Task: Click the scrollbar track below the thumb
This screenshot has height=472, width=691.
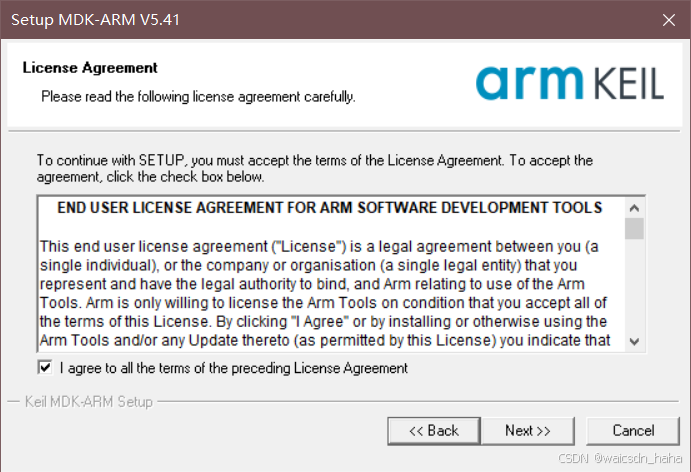Action: (x=634, y=286)
